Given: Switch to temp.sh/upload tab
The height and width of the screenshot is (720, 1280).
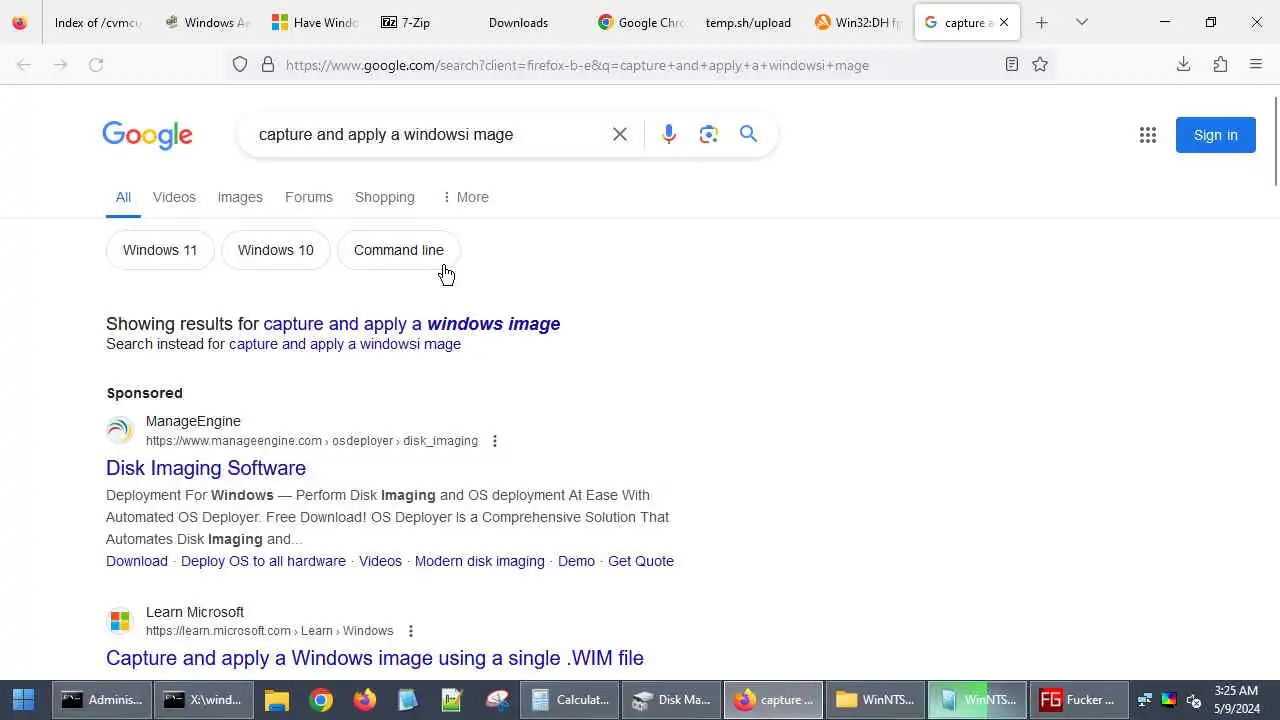Looking at the screenshot, I should (x=747, y=22).
